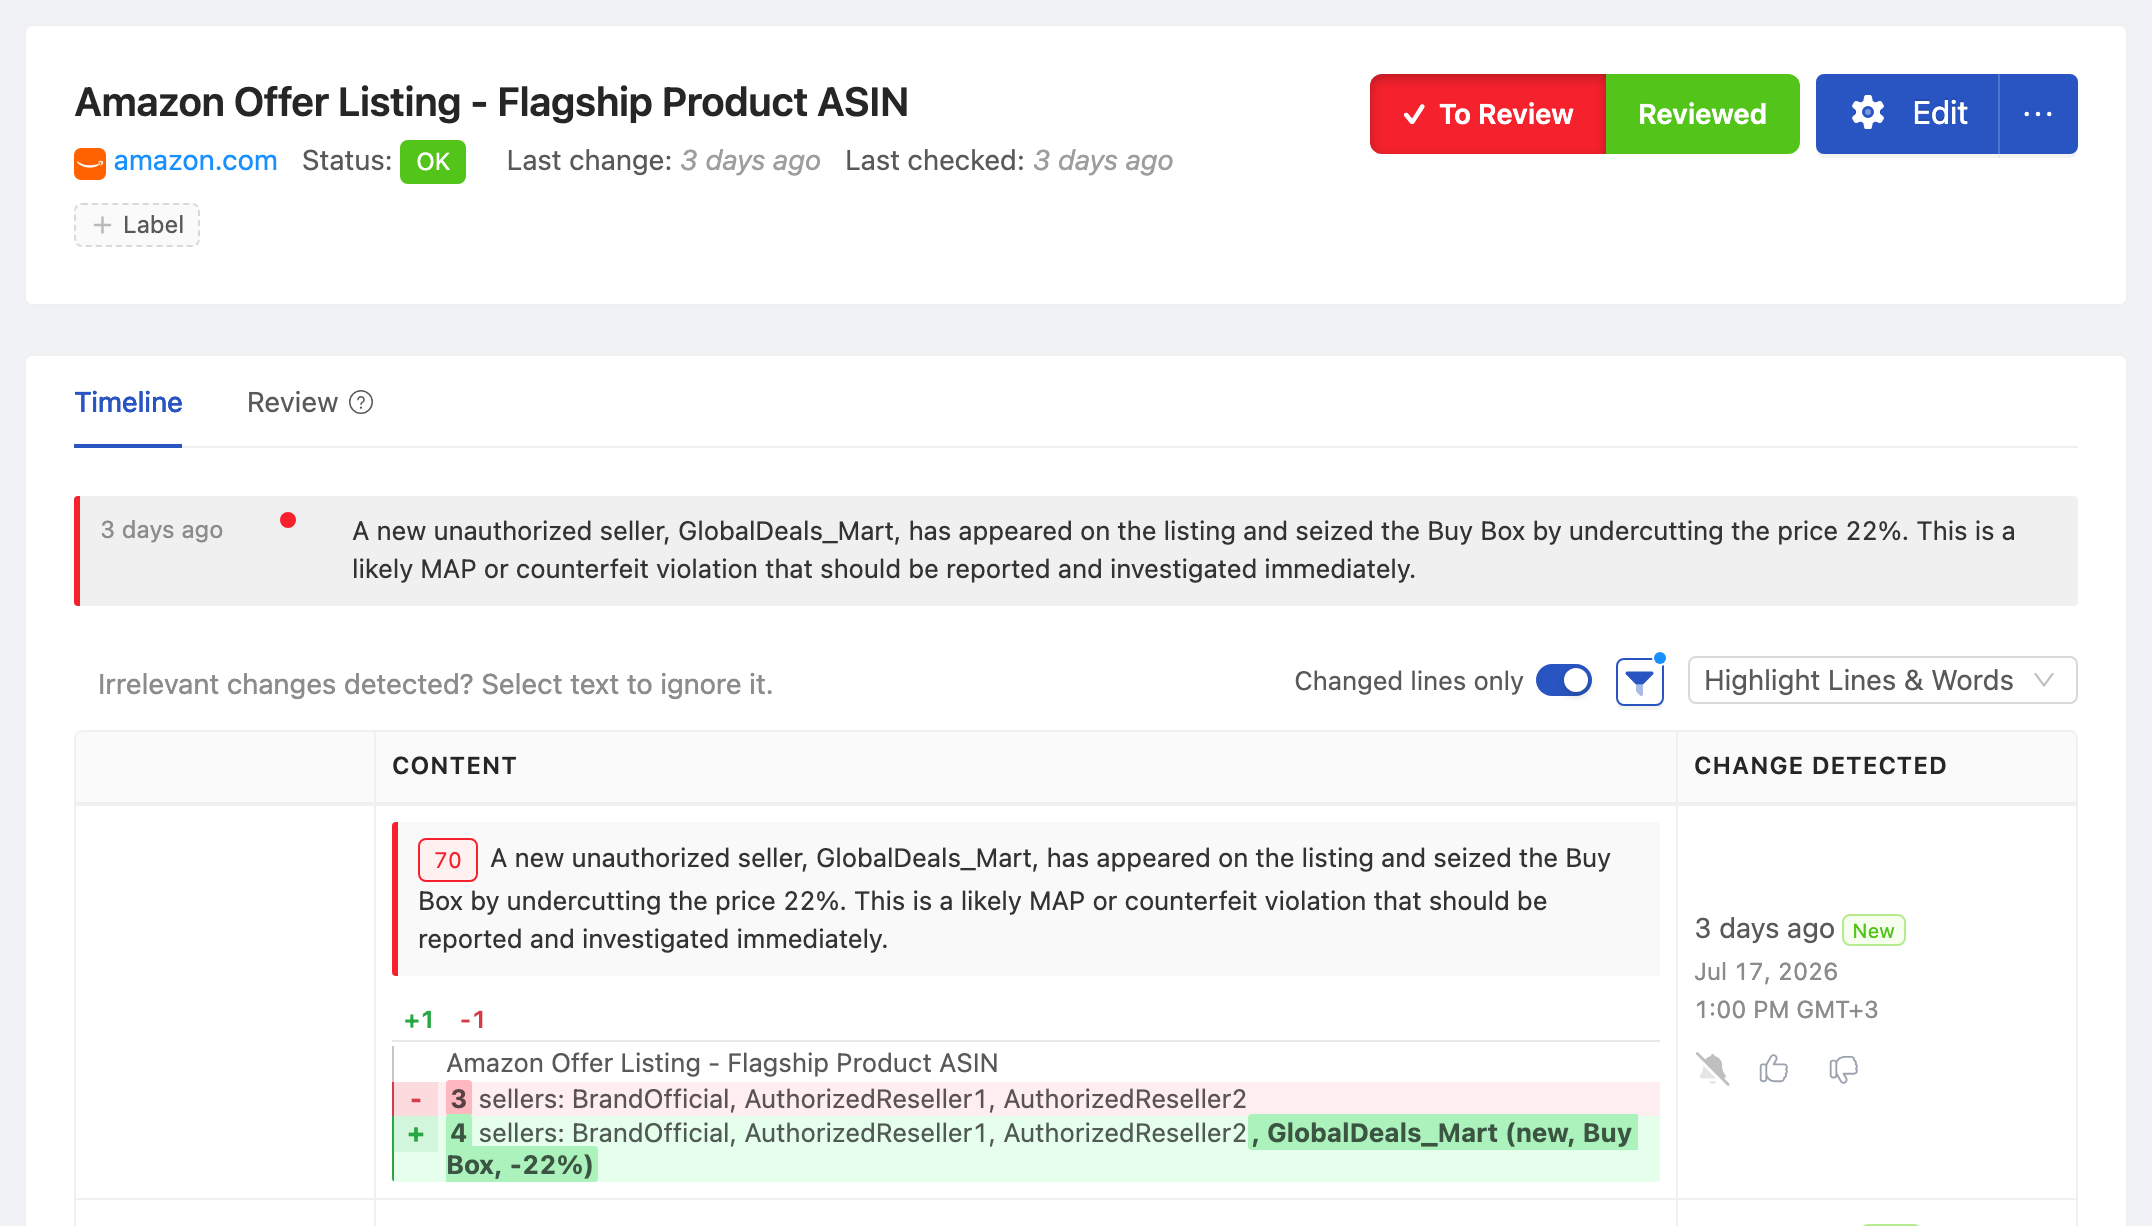Click the muted bell icon for this change
The height and width of the screenshot is (1226, 2152).
[x=1712, y=1069]
